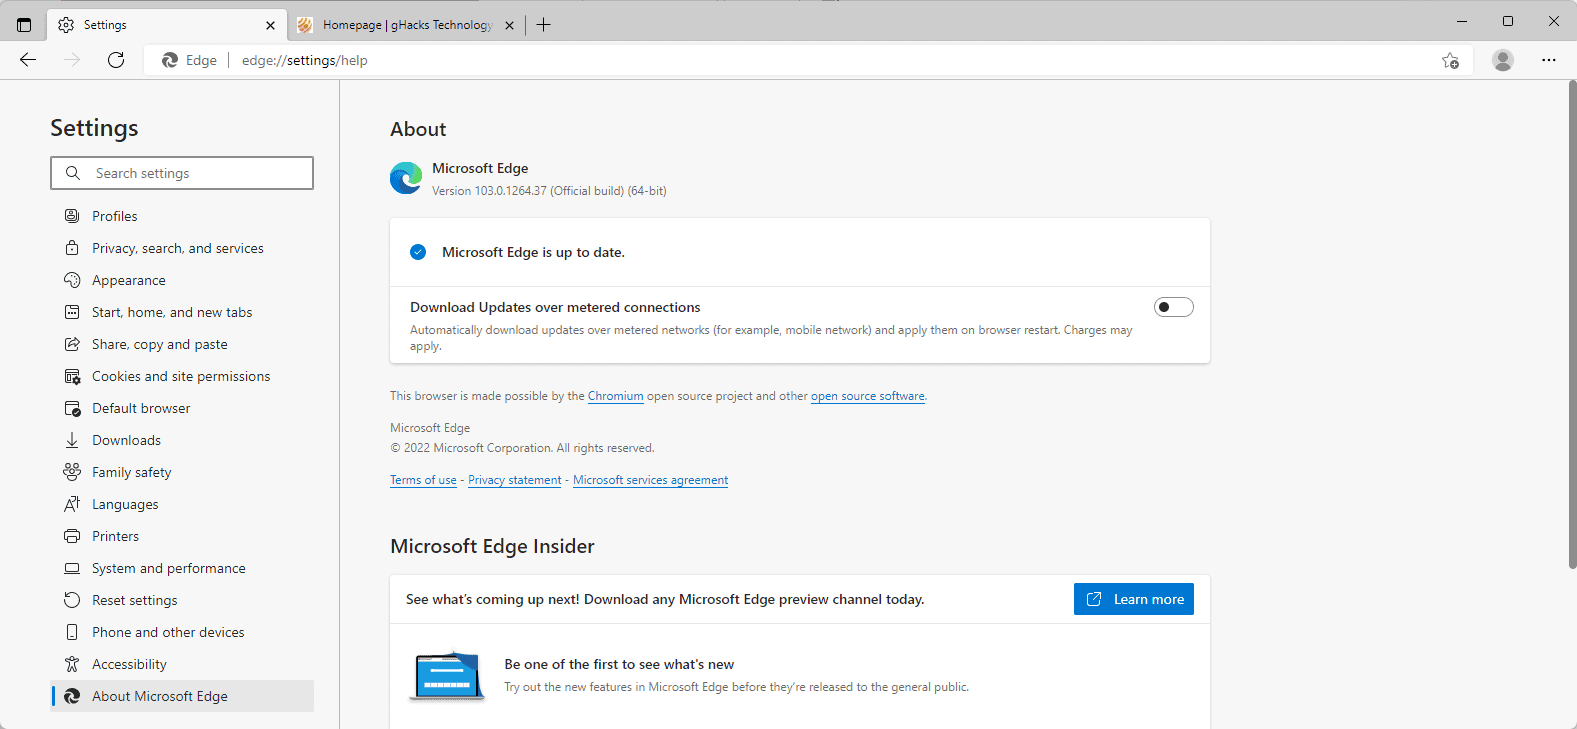Select the Settings tab

(x=167, y=25)
